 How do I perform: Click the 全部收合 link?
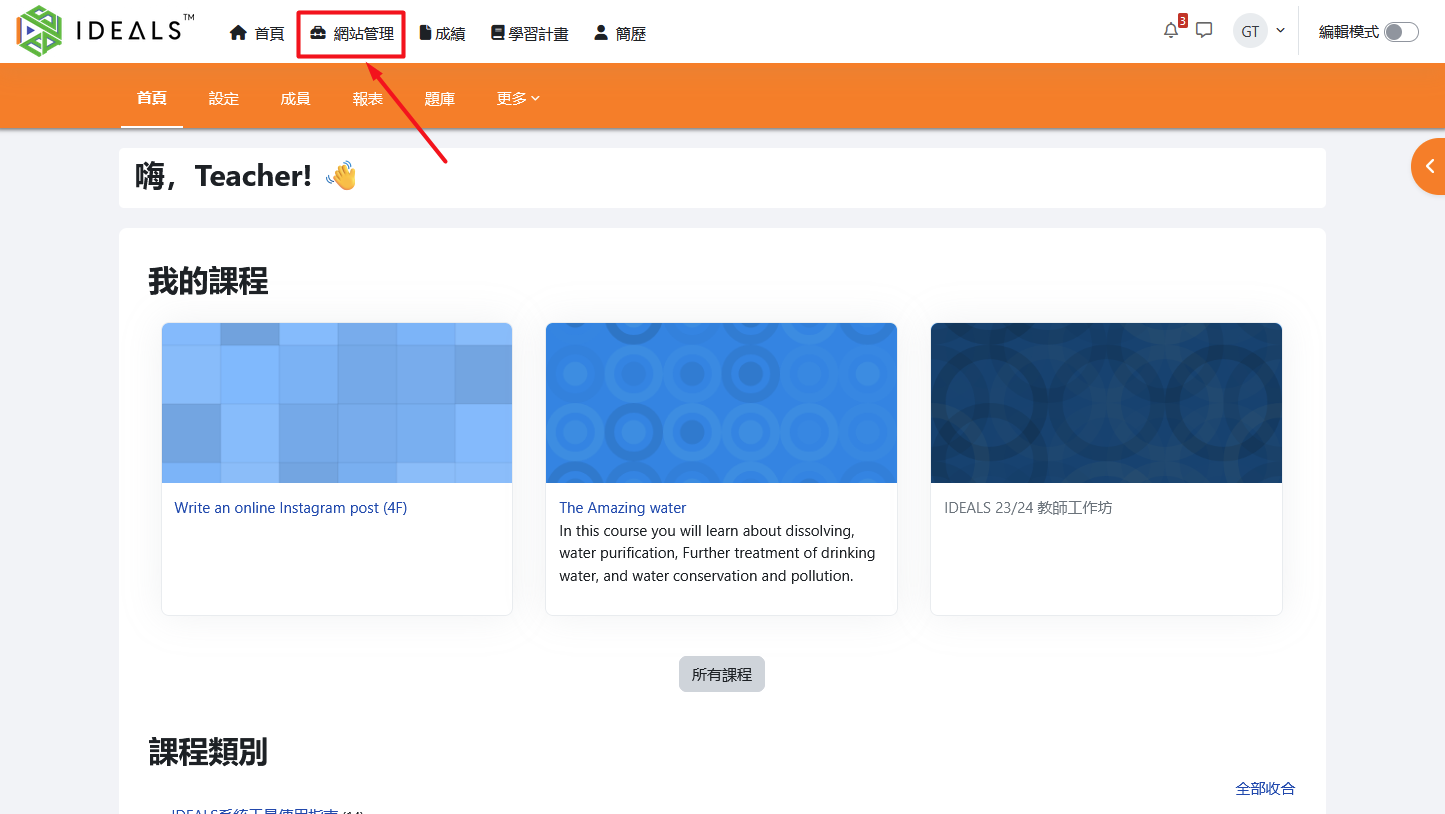point(1265,788)
